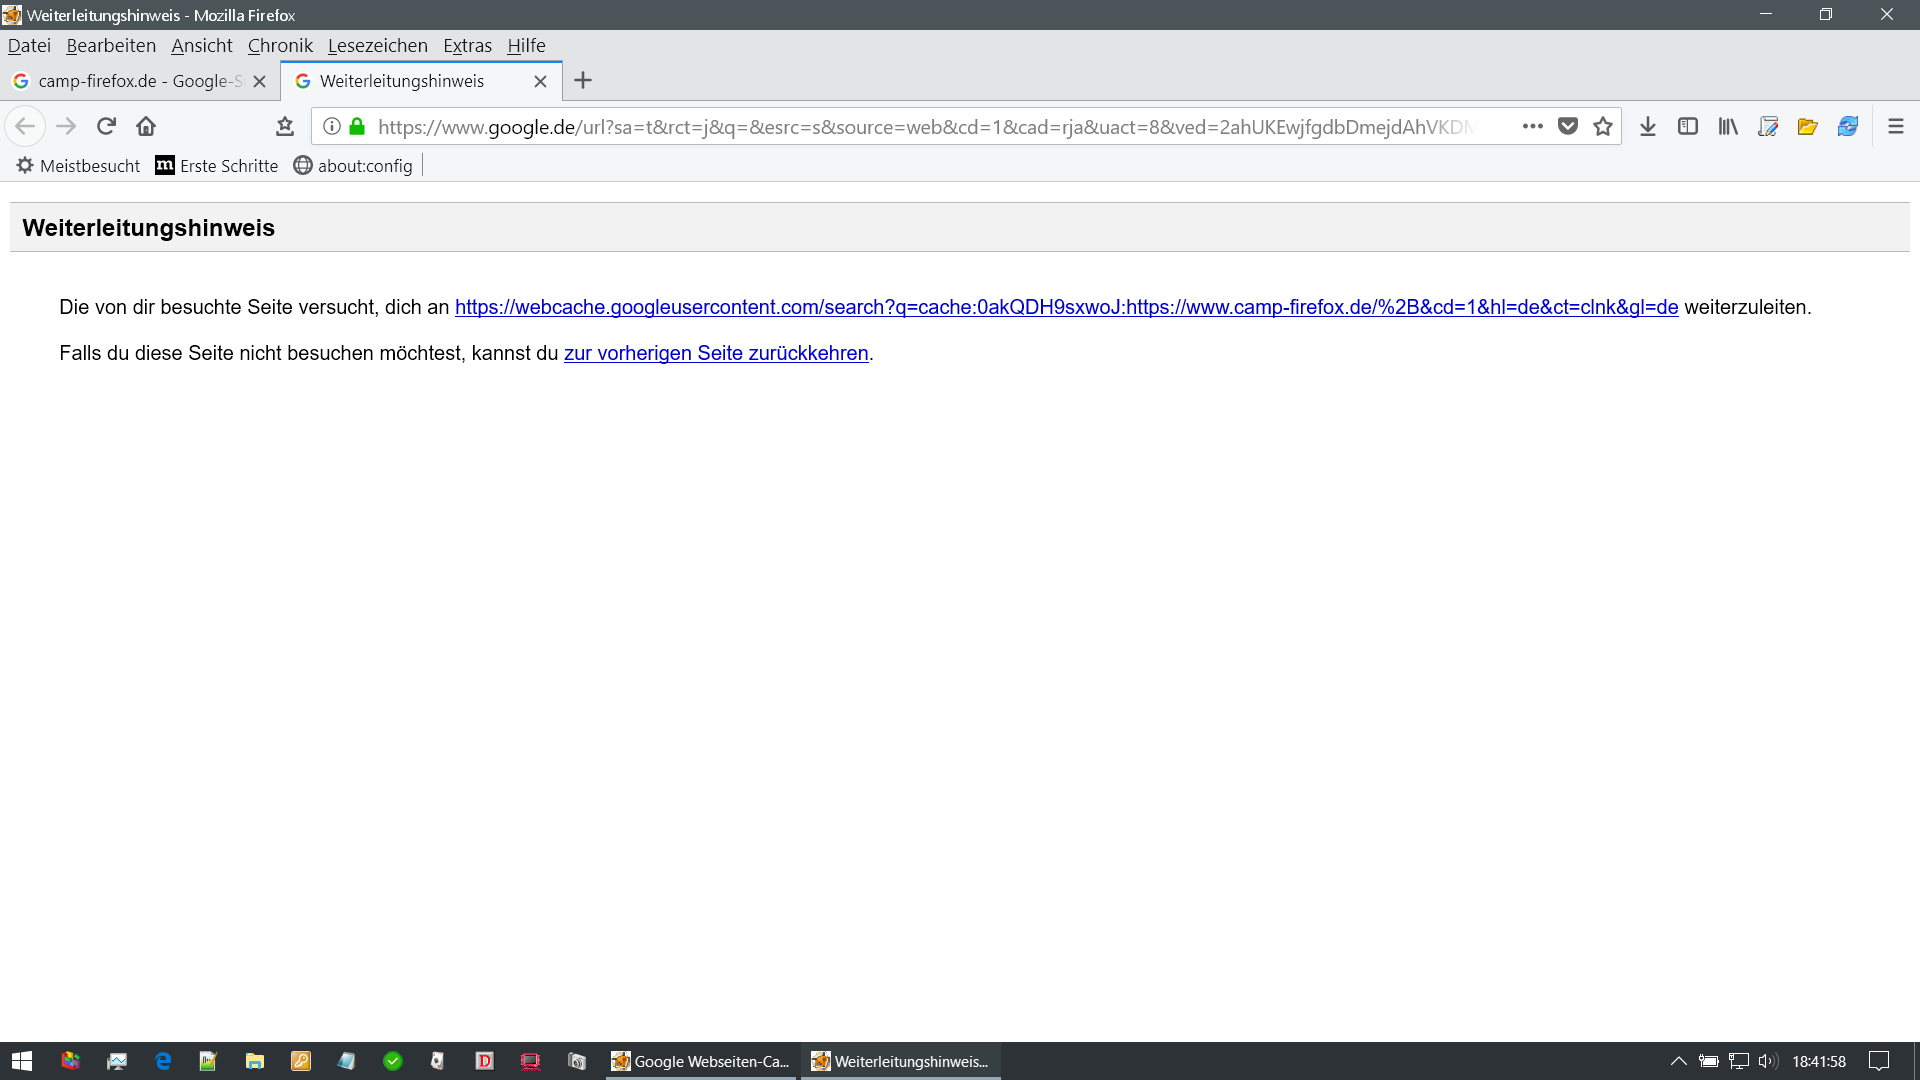The height and width of the screenshot is (1080, 1920).
Task: Follow the webcache.googleusercontent.com redirect link
Action: (1066, 307)
